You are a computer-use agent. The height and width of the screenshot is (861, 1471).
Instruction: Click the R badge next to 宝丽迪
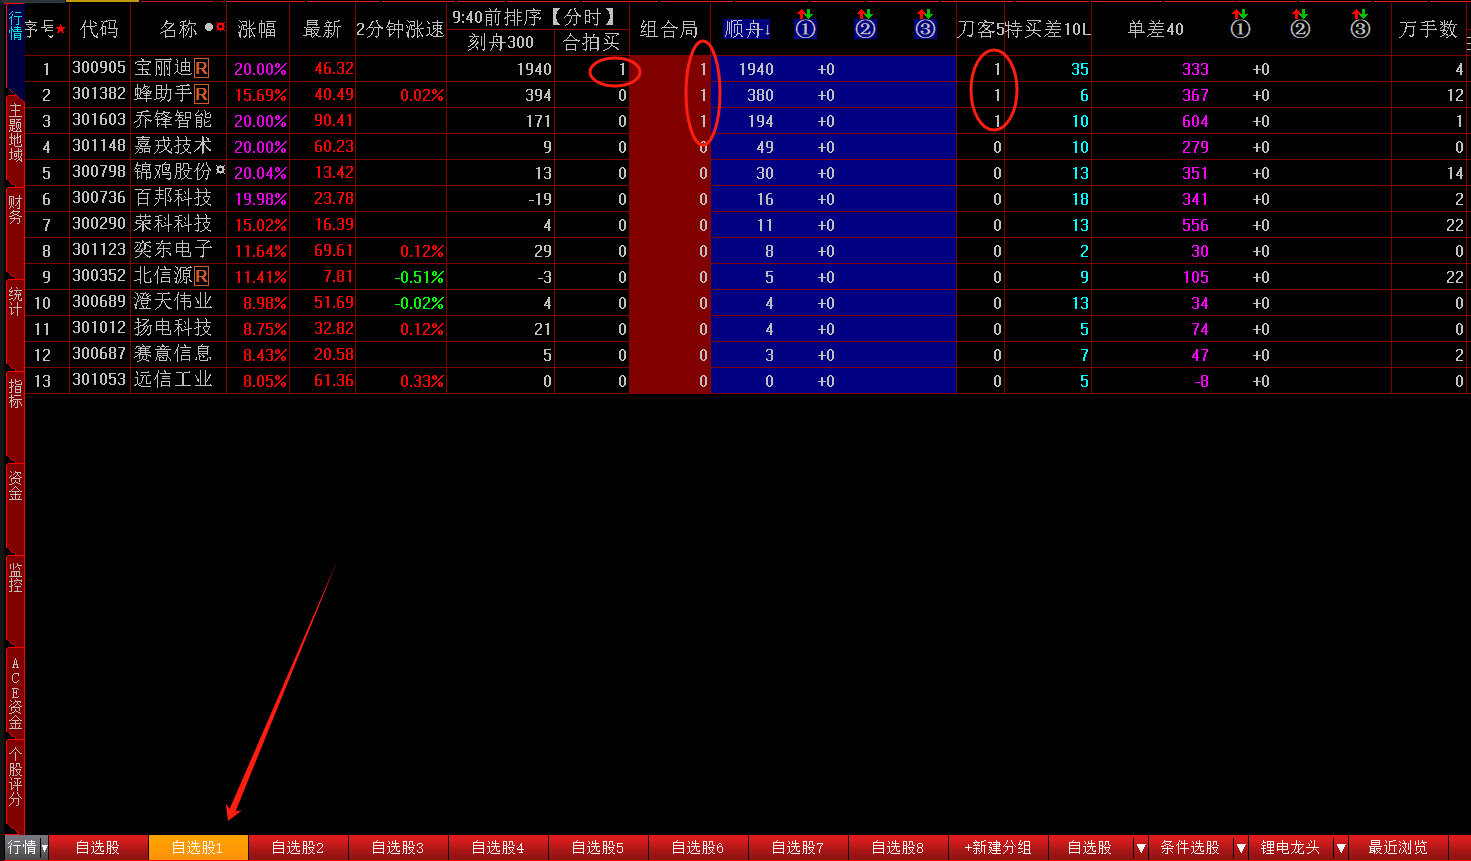pos(202,69)
